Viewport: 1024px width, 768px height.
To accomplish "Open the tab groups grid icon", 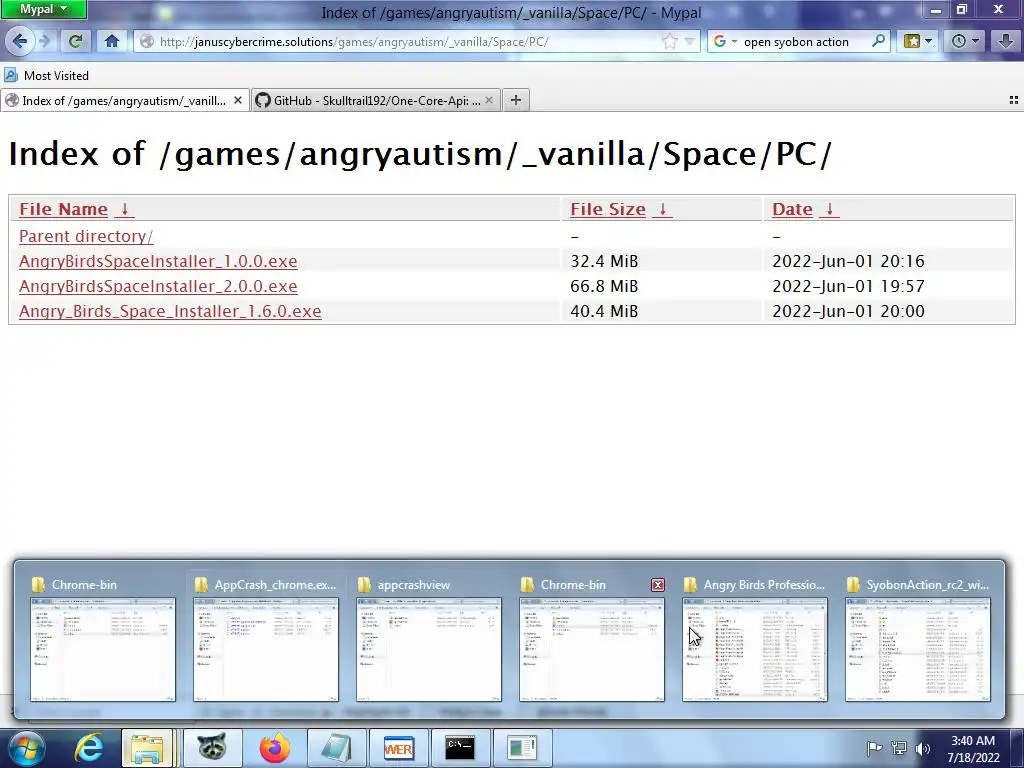I will (x=1014, y=100).
